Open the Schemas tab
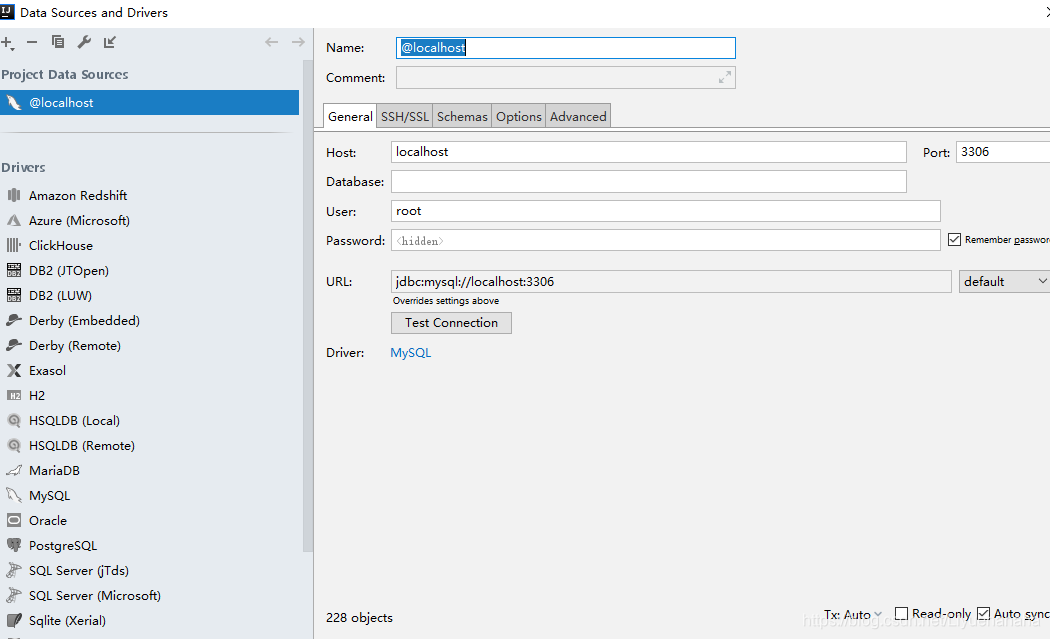This screenshot has width=1050, height=639. 461,115
